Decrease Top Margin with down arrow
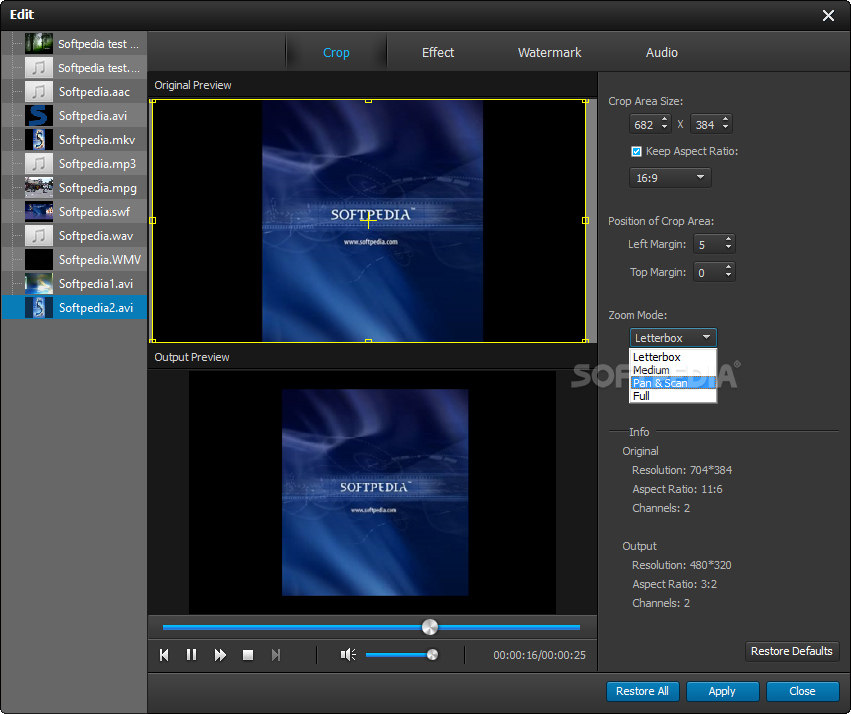The width and height of the screenshot is (851, 714). point(728,277)
